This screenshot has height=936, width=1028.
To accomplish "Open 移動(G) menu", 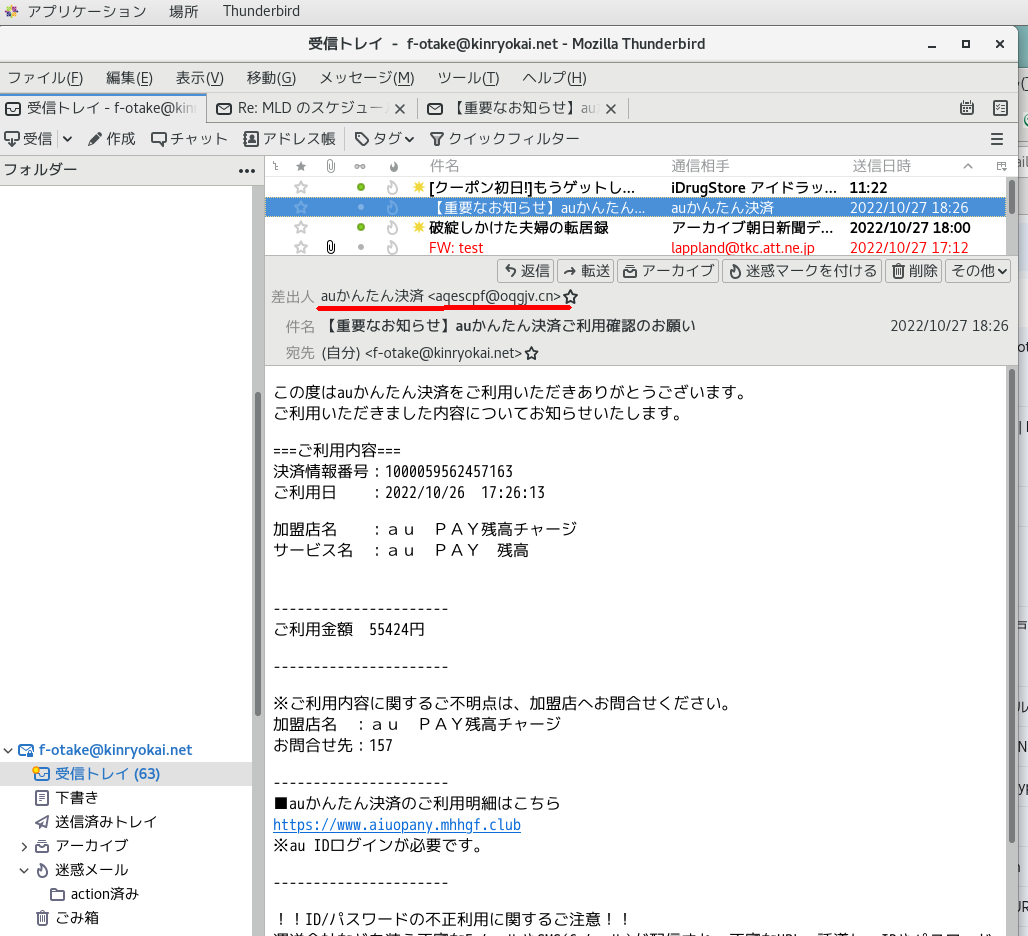I will click(x=271, y=78).
